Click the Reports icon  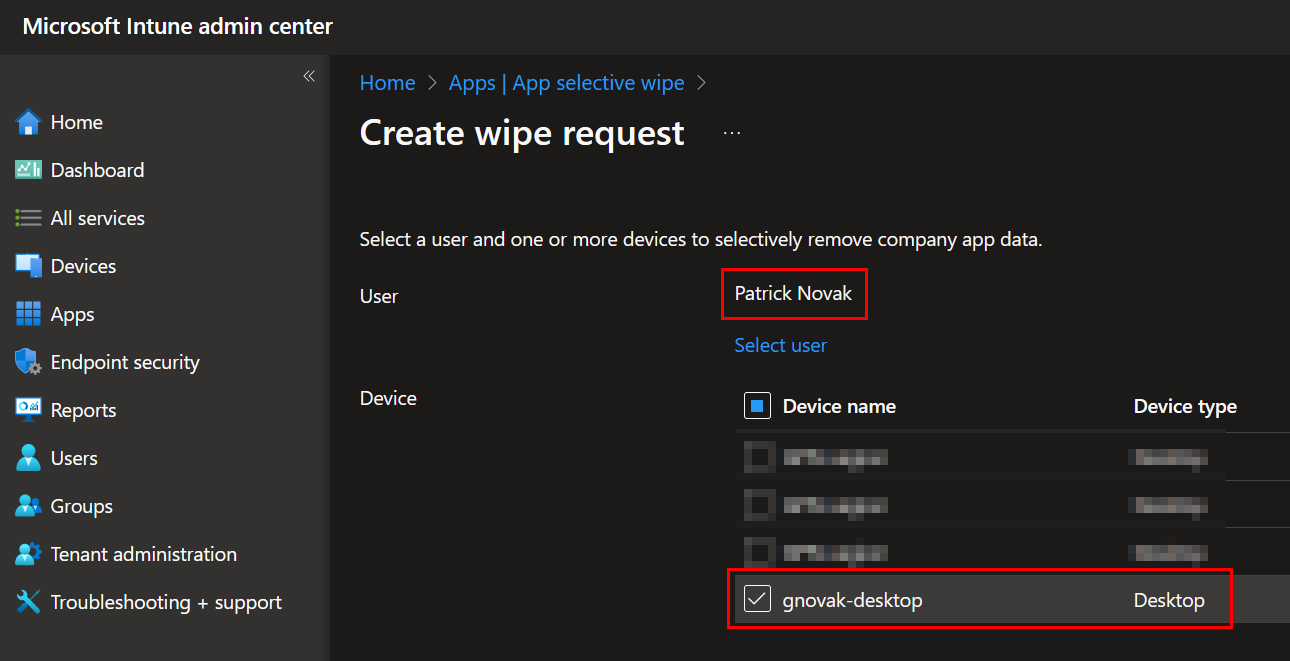pos(29,409)
